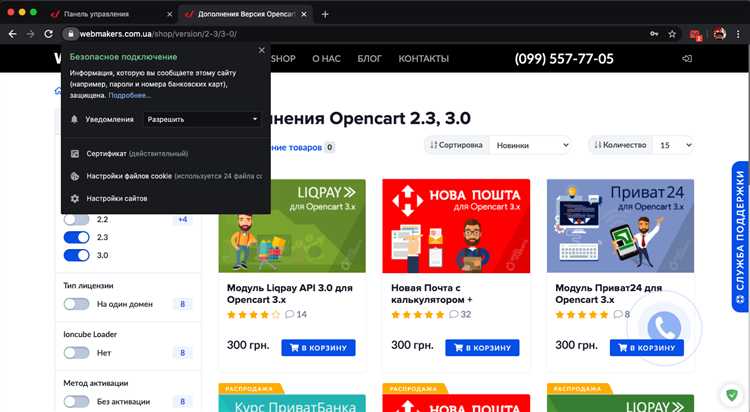Open a new tab with plus icon

325,14
